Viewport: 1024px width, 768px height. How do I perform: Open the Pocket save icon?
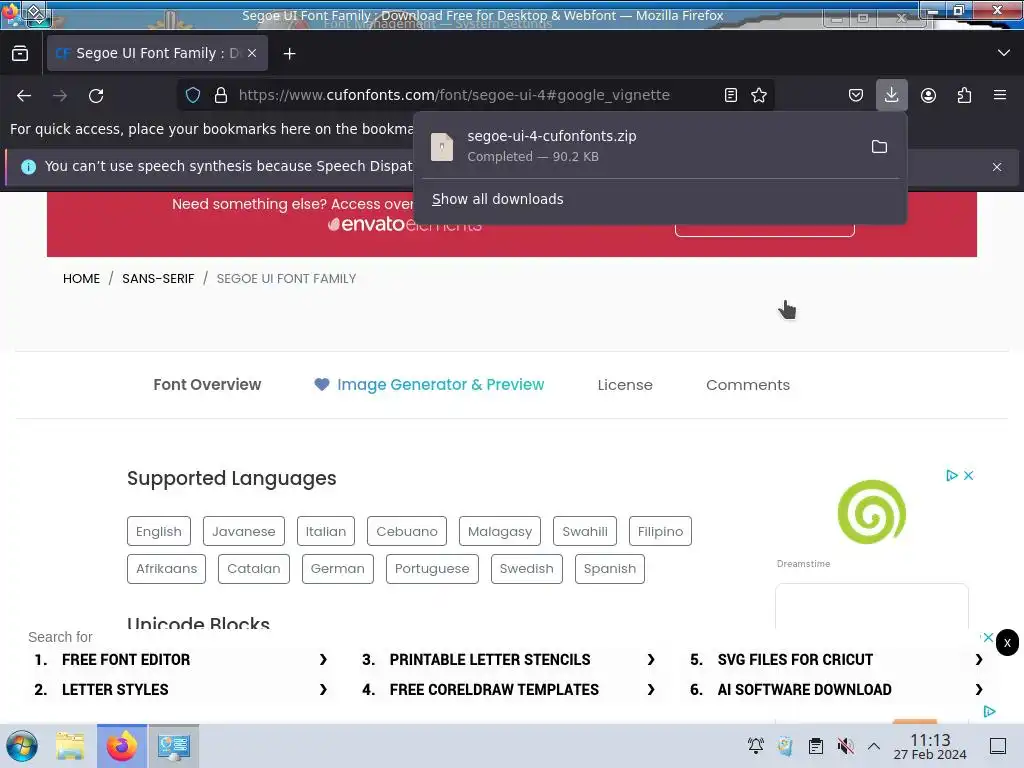856,95
